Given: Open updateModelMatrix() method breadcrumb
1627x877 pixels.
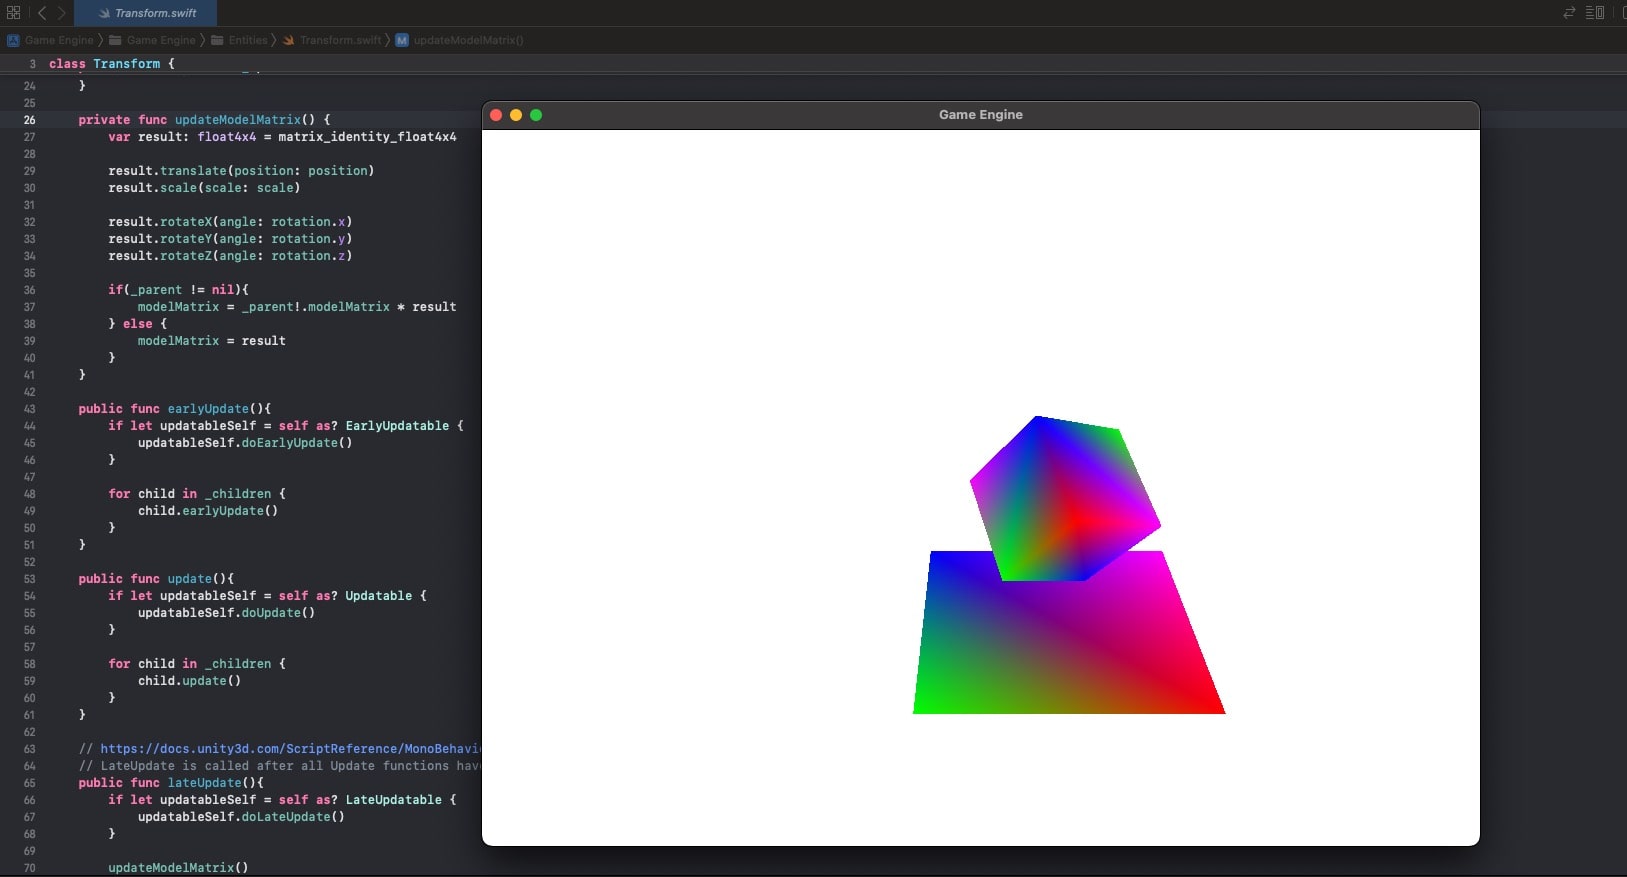Looking at the screenshot, I should click(460, 40).
